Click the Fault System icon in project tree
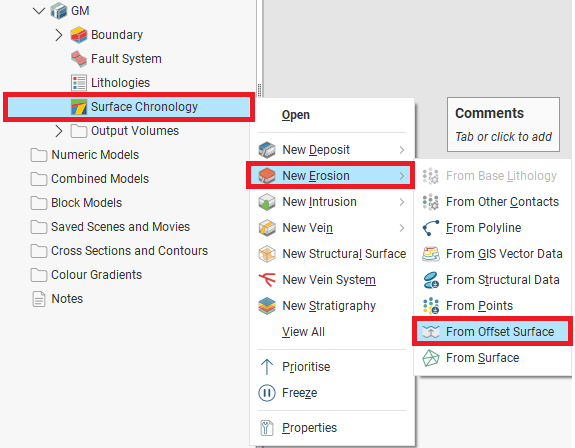 [78, 59]
